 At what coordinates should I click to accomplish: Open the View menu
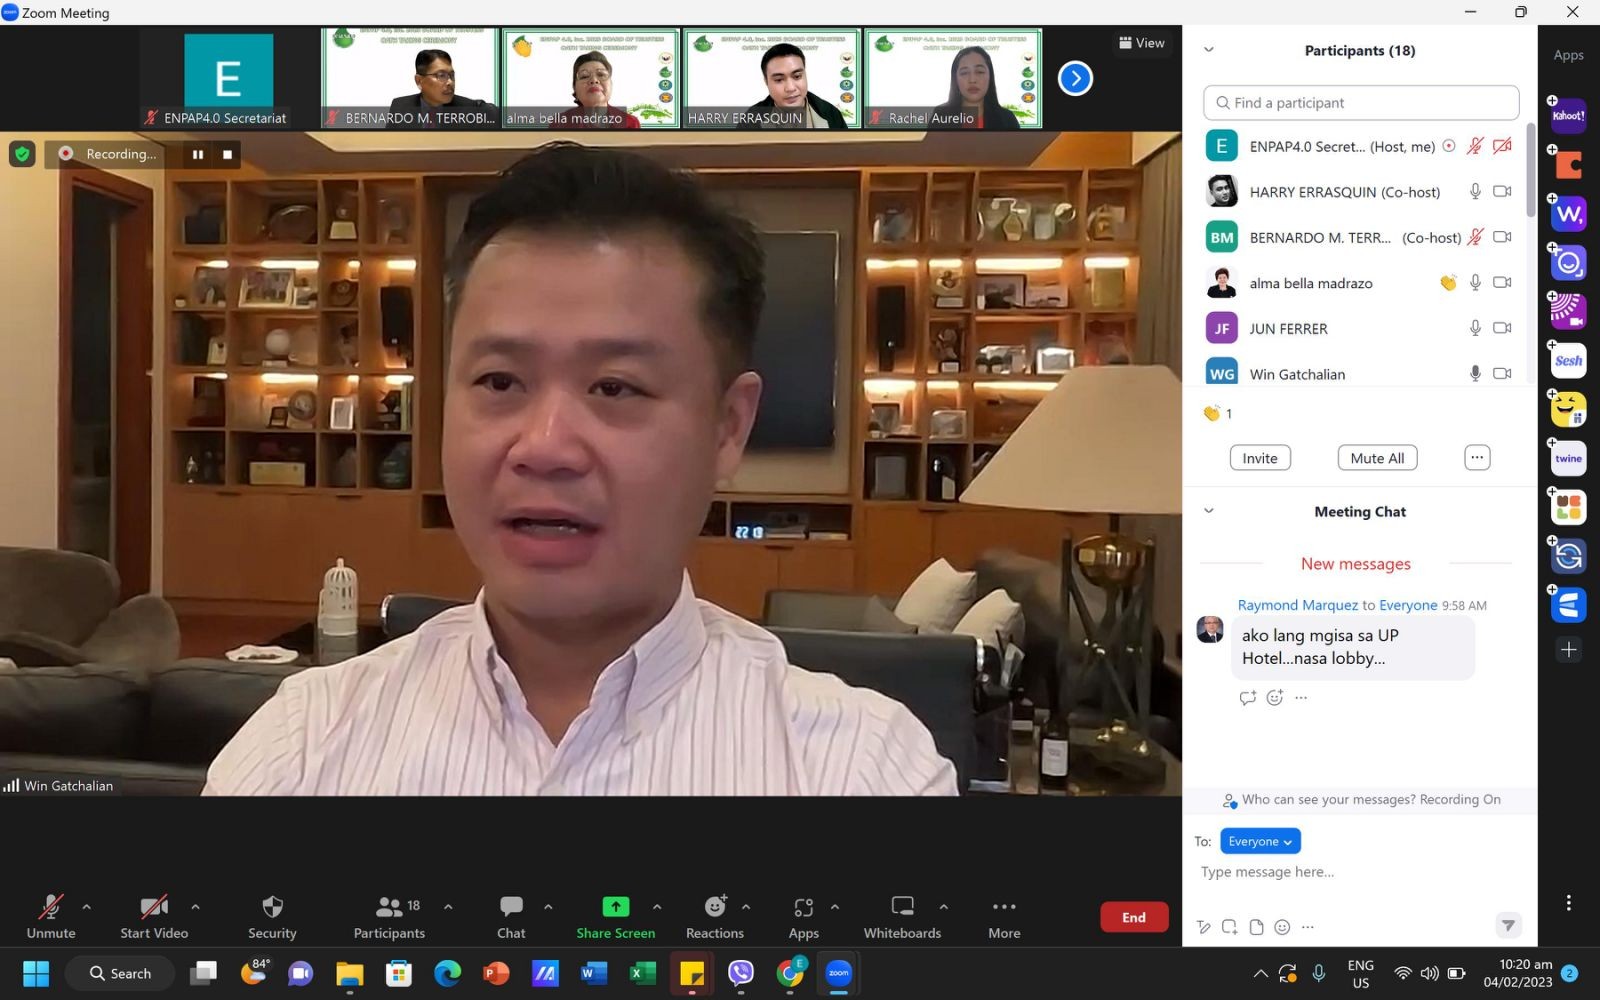coord(1141,43)
